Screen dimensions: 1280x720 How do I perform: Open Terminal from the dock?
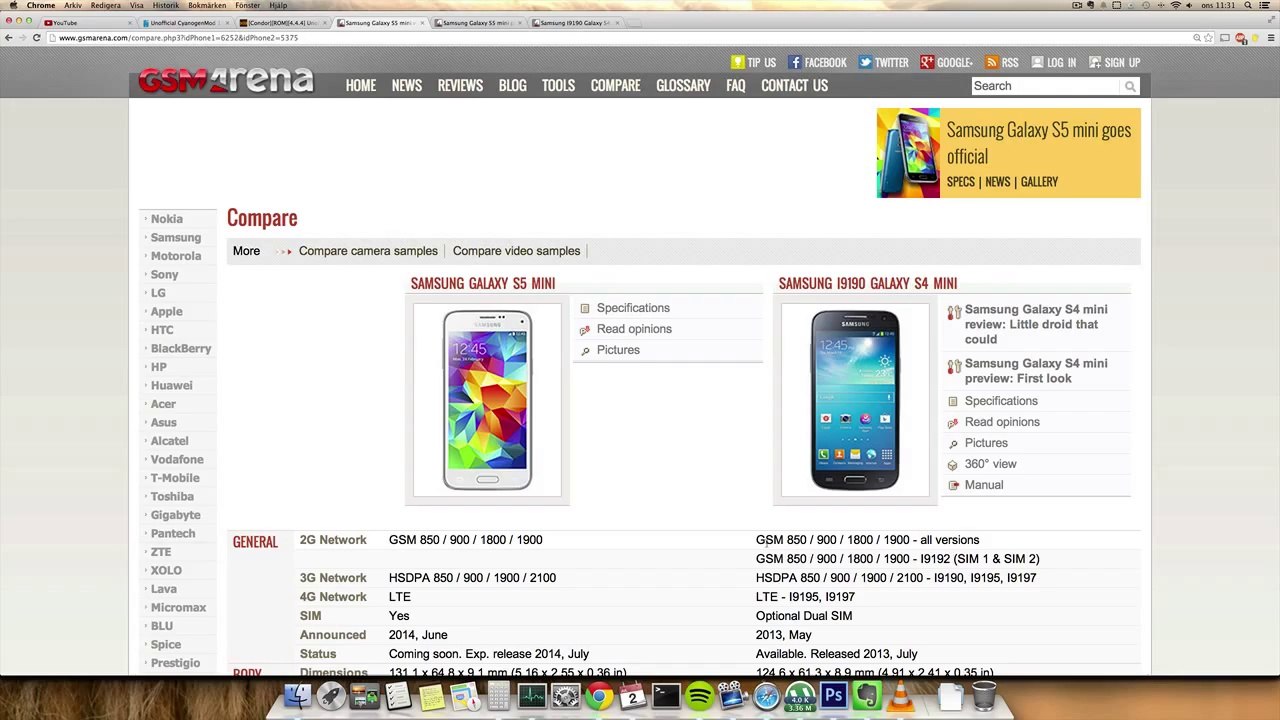[x=666, y=696]
